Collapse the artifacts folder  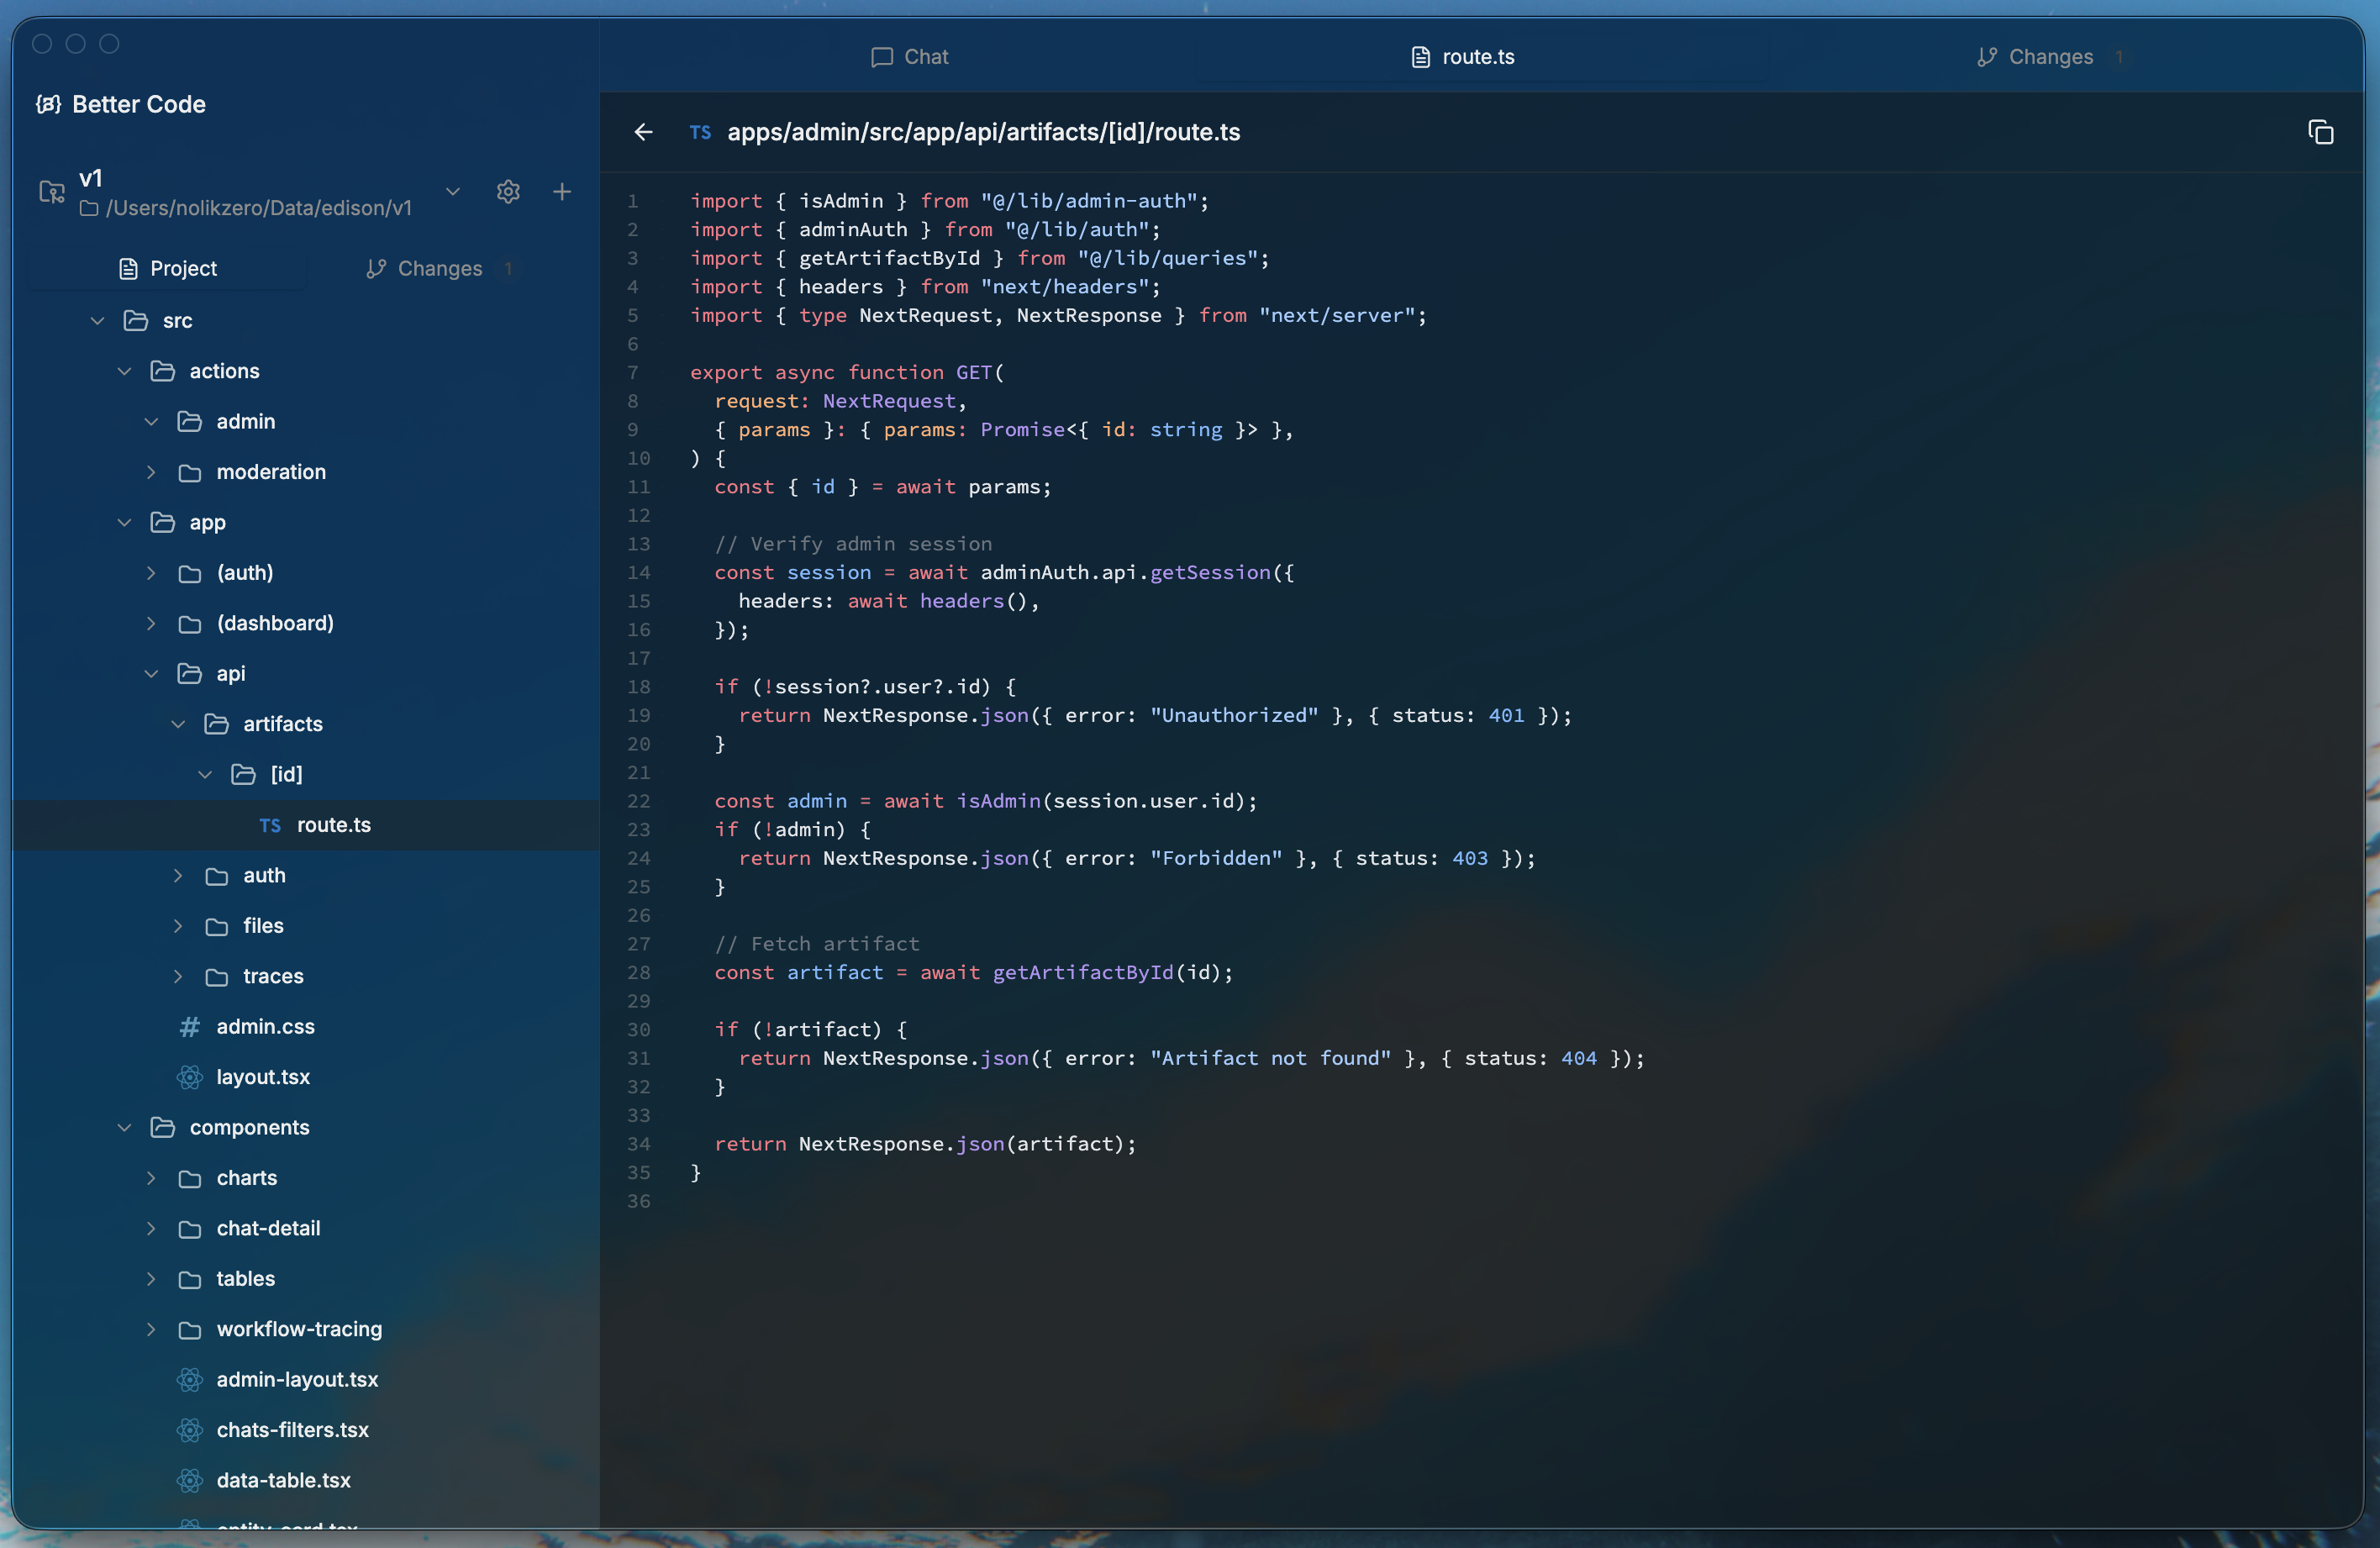pyautogui.click(x=179, y=724)
